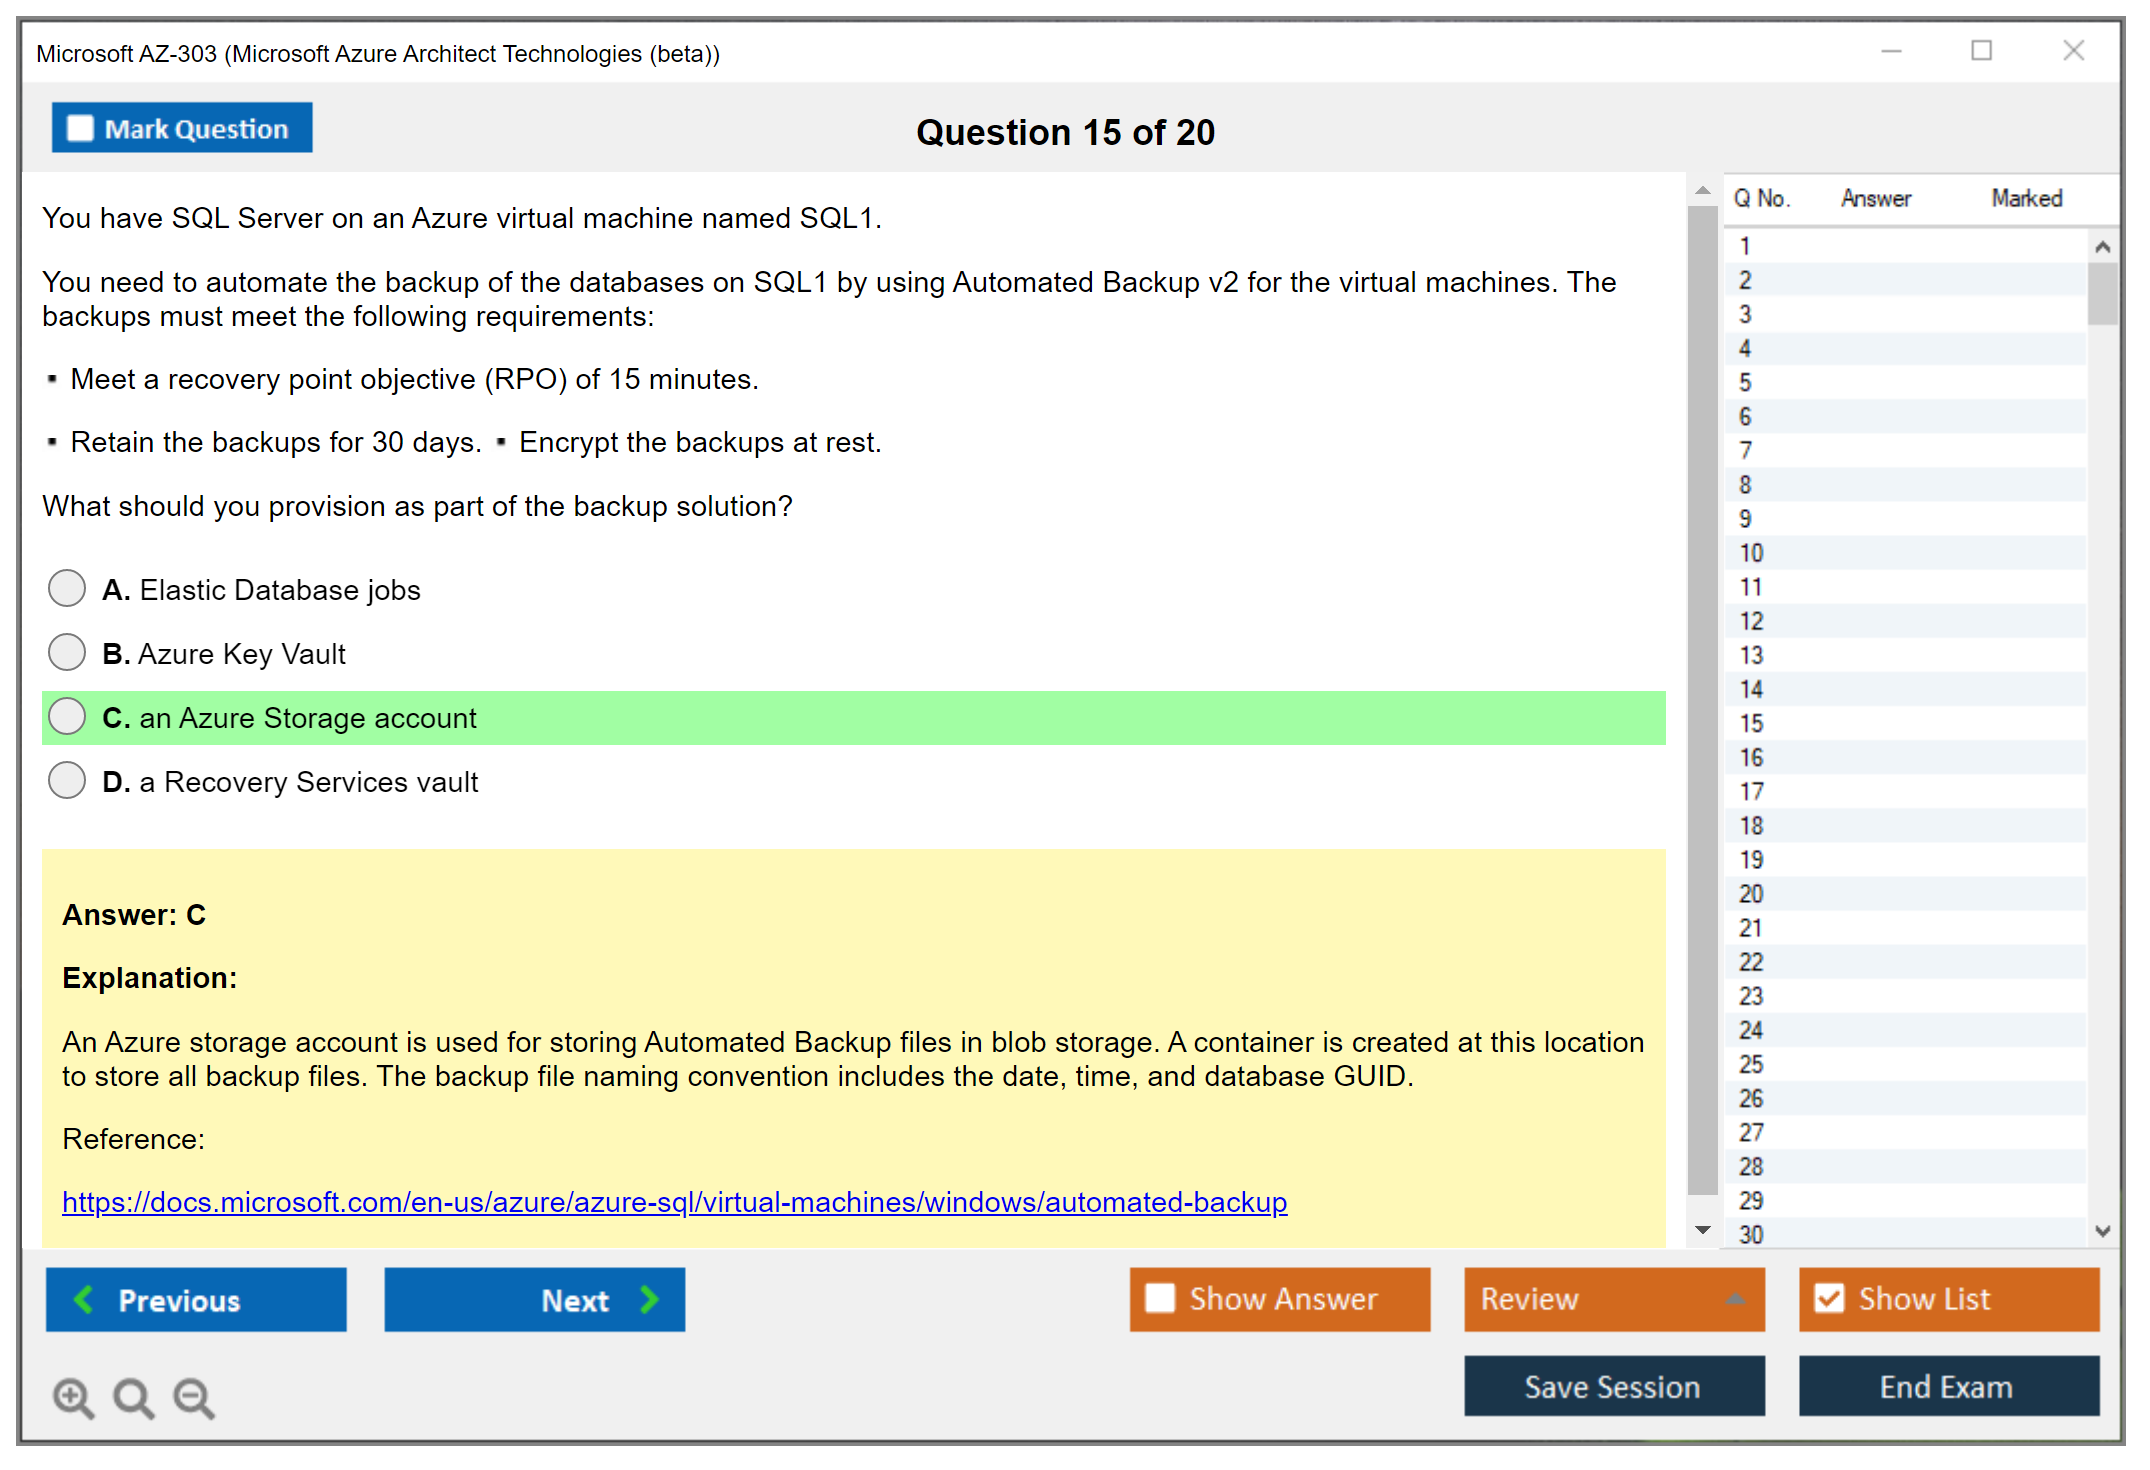This screenshot has height=1470, width=2150.
Task: Click the zoom out magnifier icon
Action: click(193, 1397)
